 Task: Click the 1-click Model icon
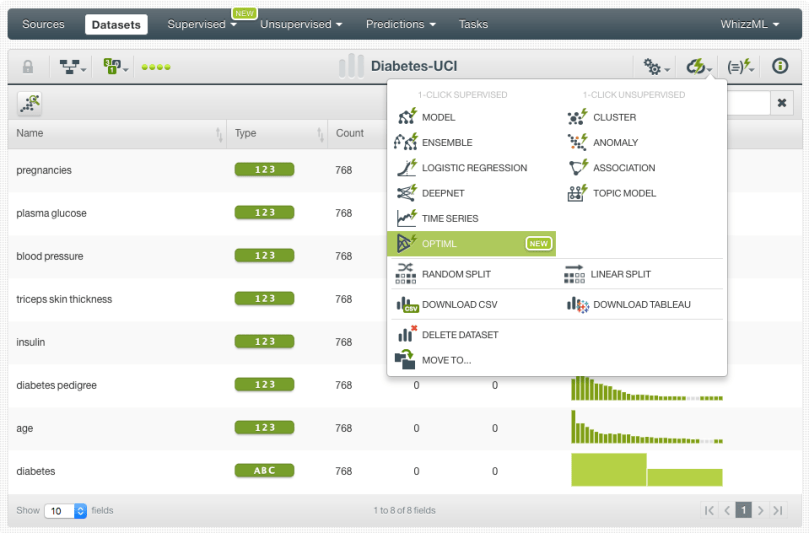tap(407, 117)
